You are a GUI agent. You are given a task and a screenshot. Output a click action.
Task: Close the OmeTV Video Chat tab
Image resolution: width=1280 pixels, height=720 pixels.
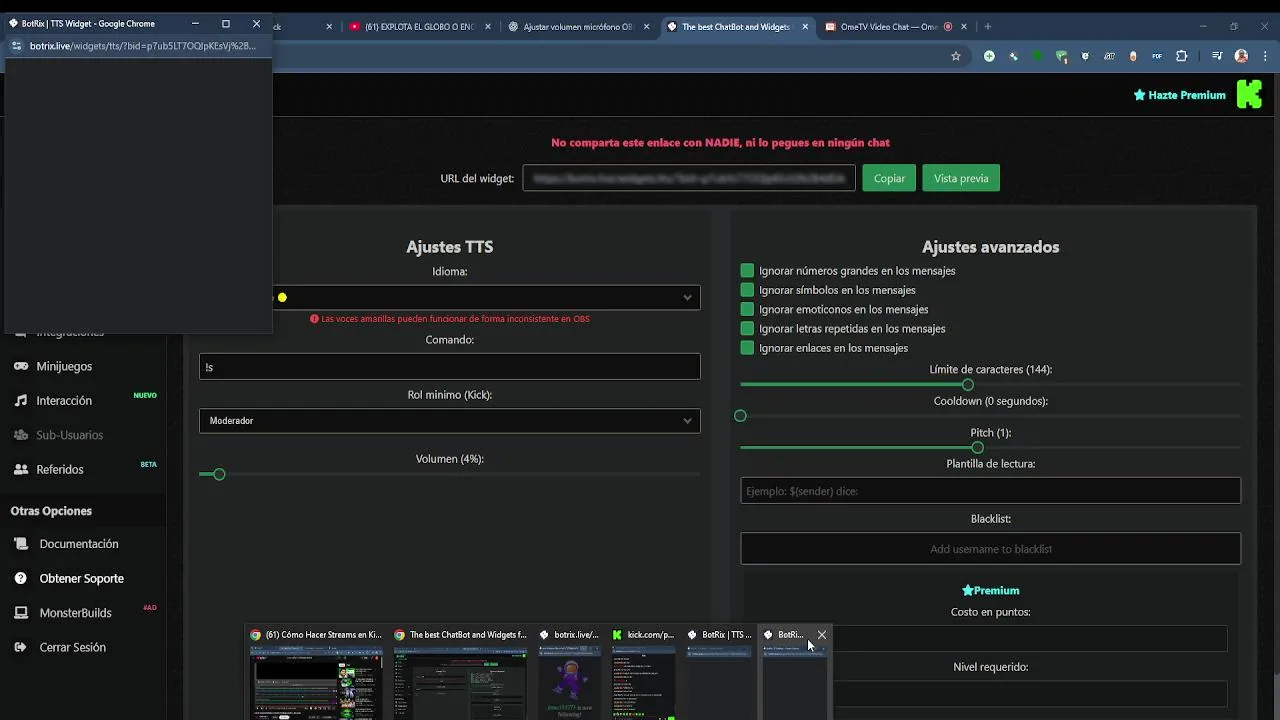[x=964, y=27]
